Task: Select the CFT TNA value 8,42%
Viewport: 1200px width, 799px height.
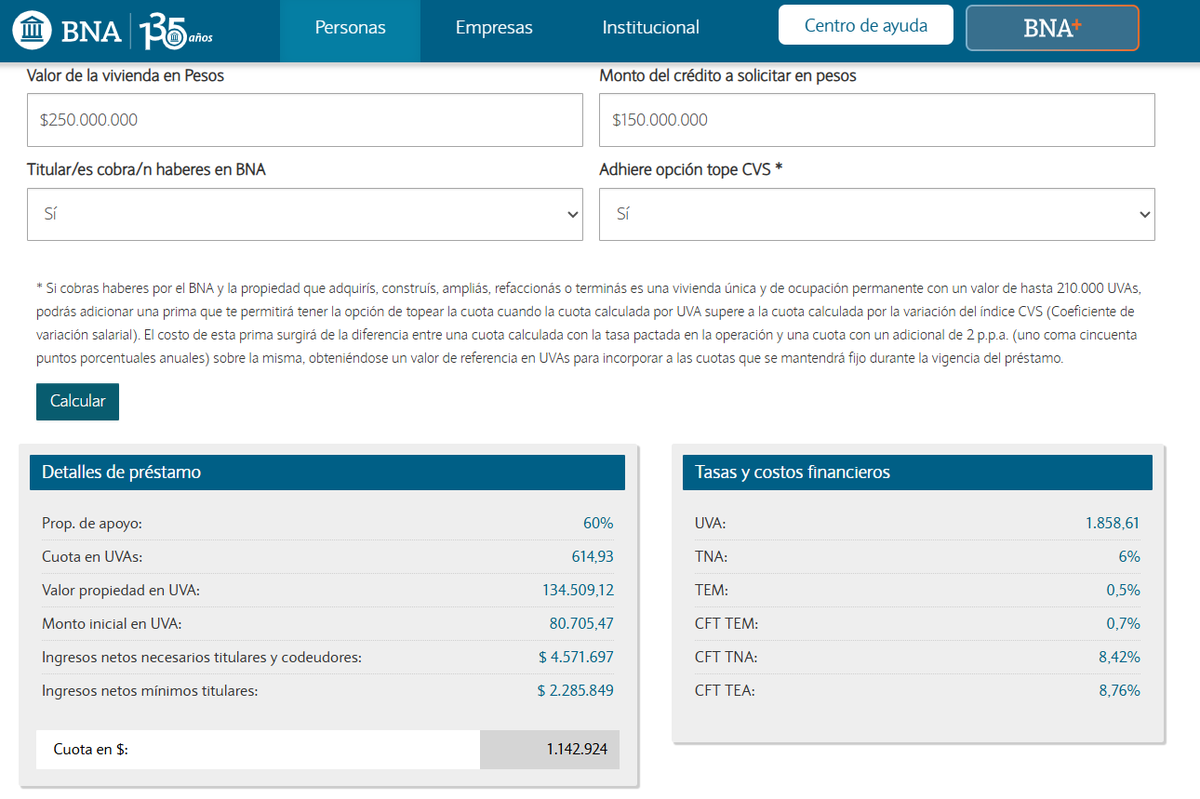Action: tap(1119, 657)
